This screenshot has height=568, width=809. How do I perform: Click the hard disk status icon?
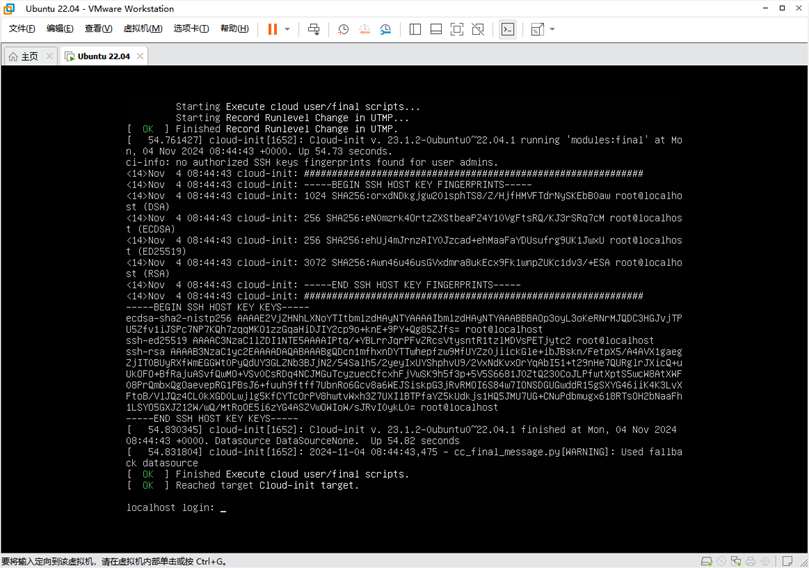pos(706,561)
